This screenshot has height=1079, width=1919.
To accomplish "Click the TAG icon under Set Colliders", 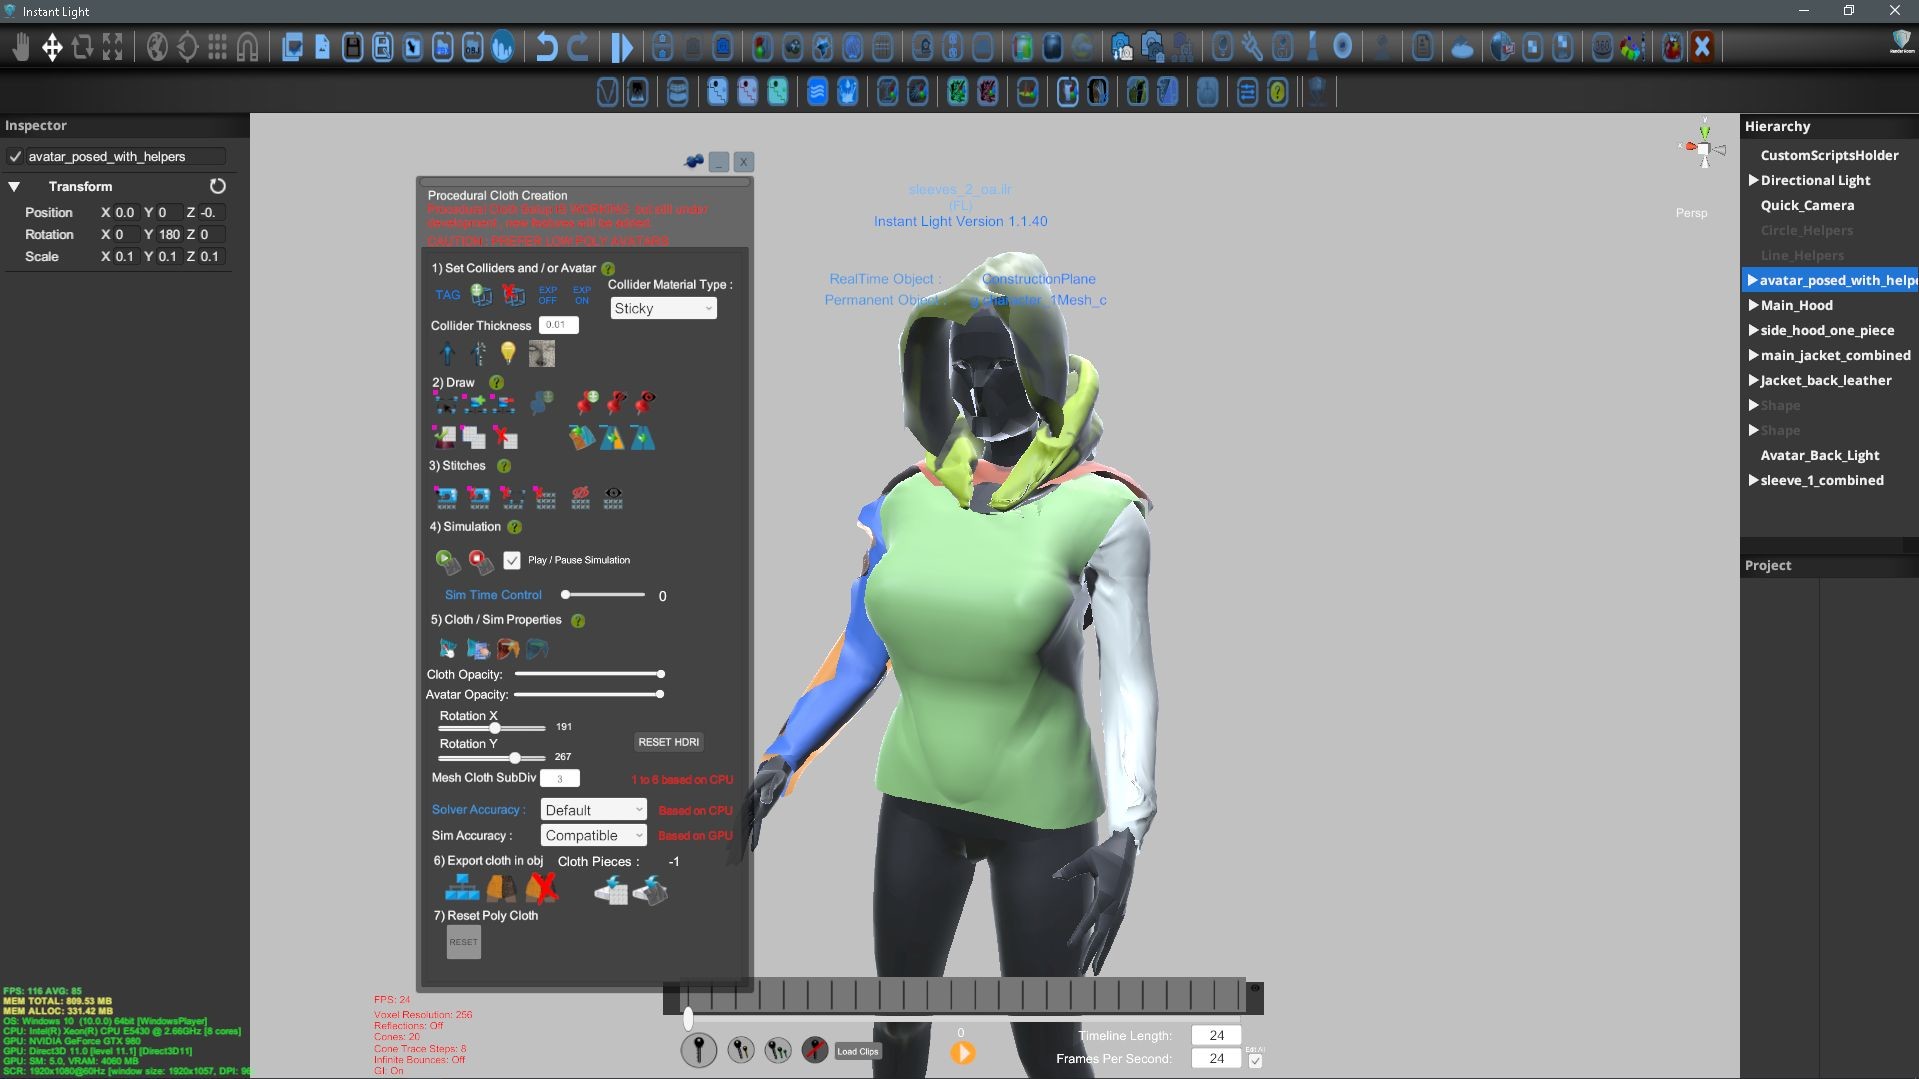I will pos(447,295).
